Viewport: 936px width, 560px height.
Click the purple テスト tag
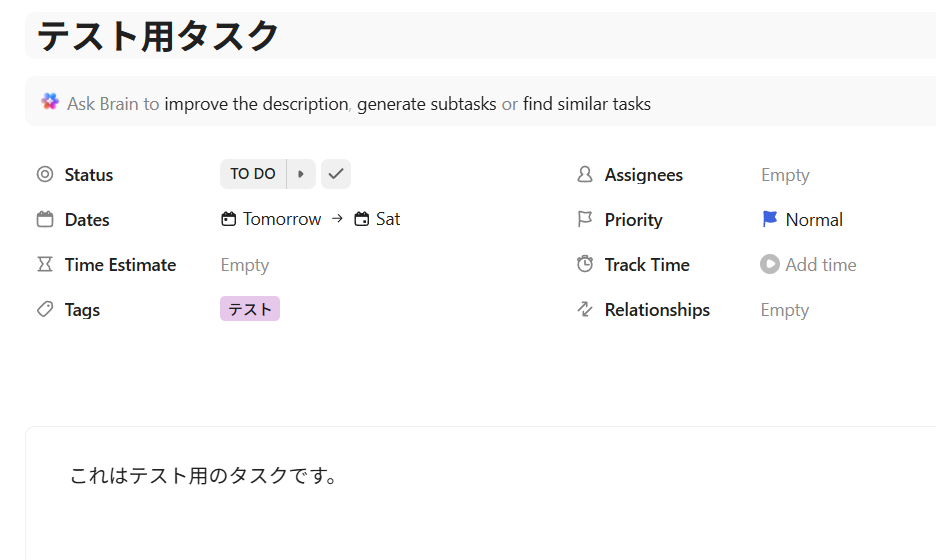[250, 309]
